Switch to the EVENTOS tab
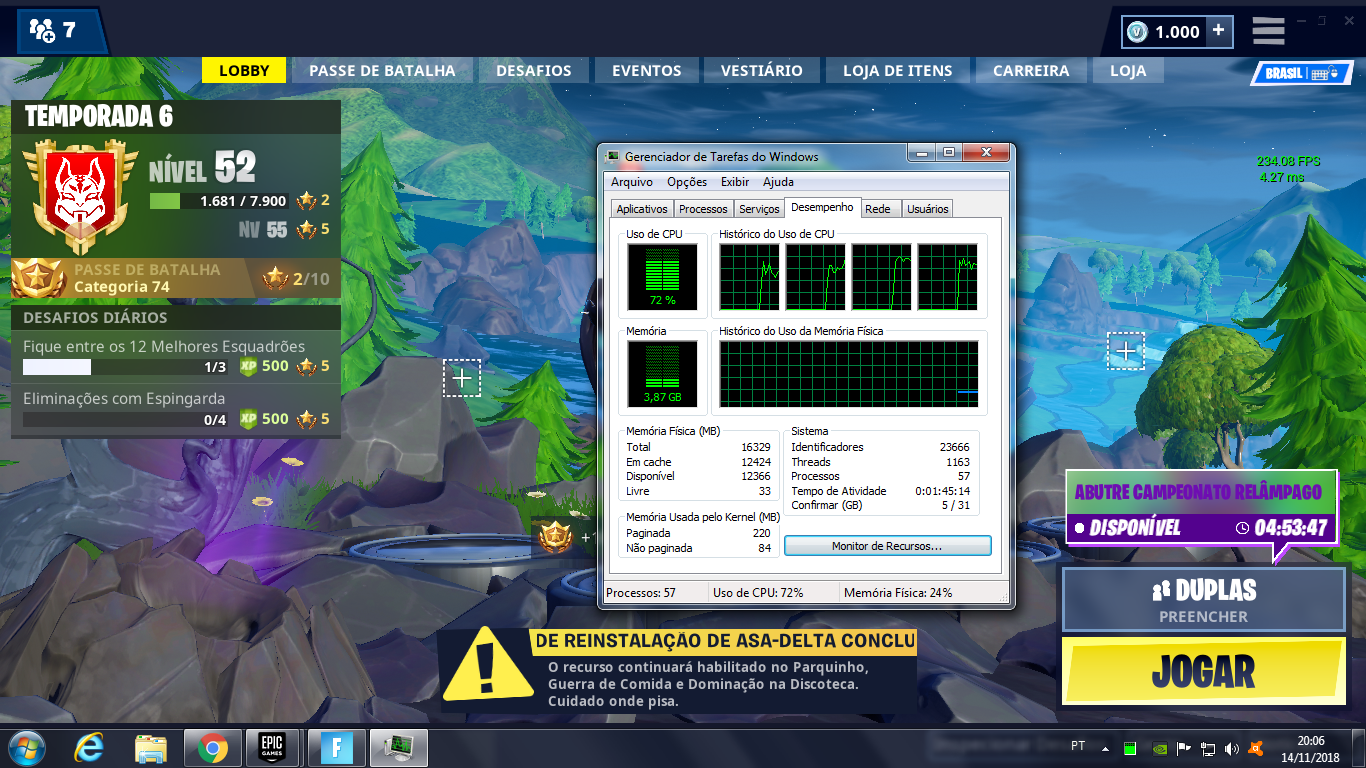The height and width of the screenshot is (768, 1366). tap(647, 70)
